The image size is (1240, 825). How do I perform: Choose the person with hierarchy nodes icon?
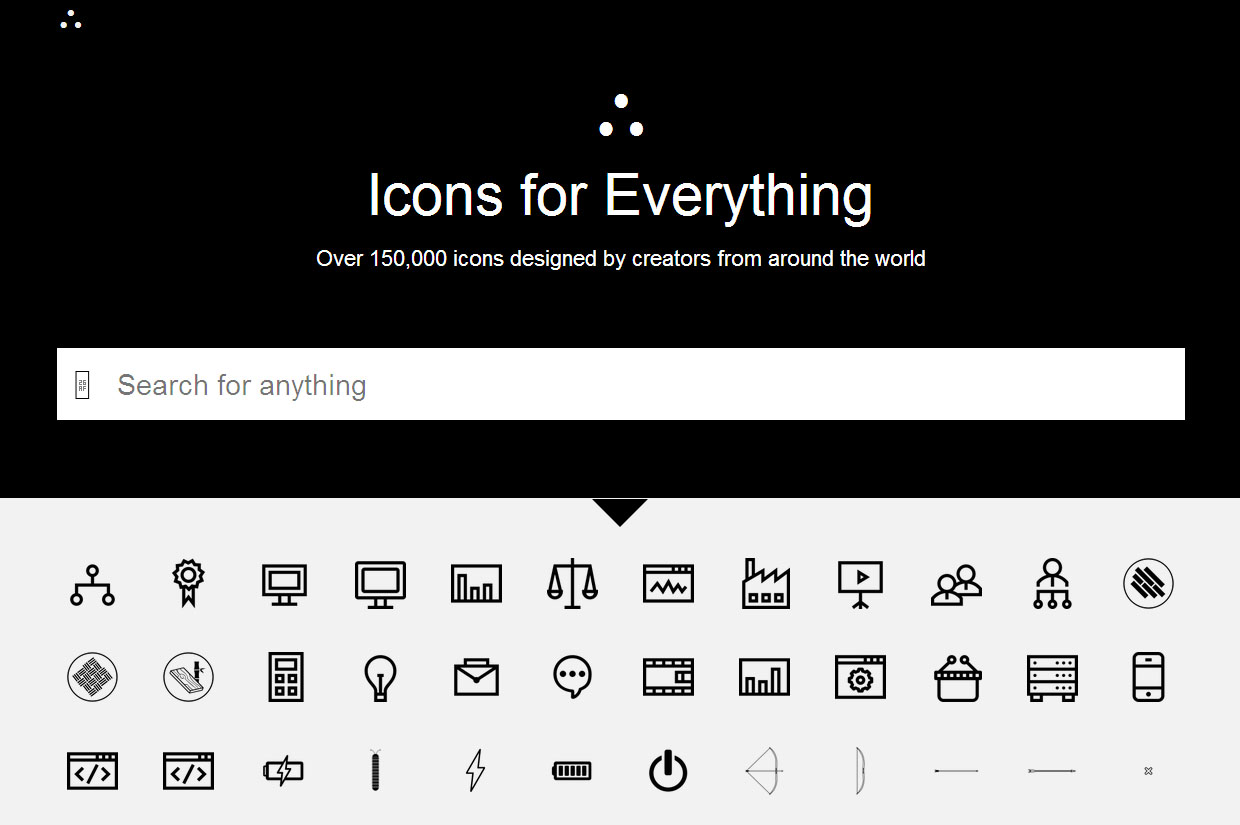tap(1052, 584)
